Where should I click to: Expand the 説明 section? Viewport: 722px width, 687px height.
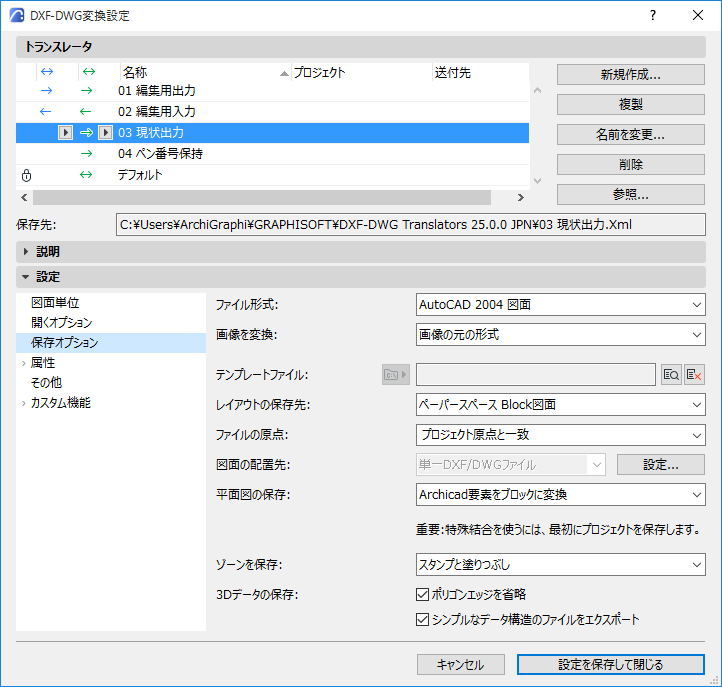pyautogui.click(x=26, y=251)
